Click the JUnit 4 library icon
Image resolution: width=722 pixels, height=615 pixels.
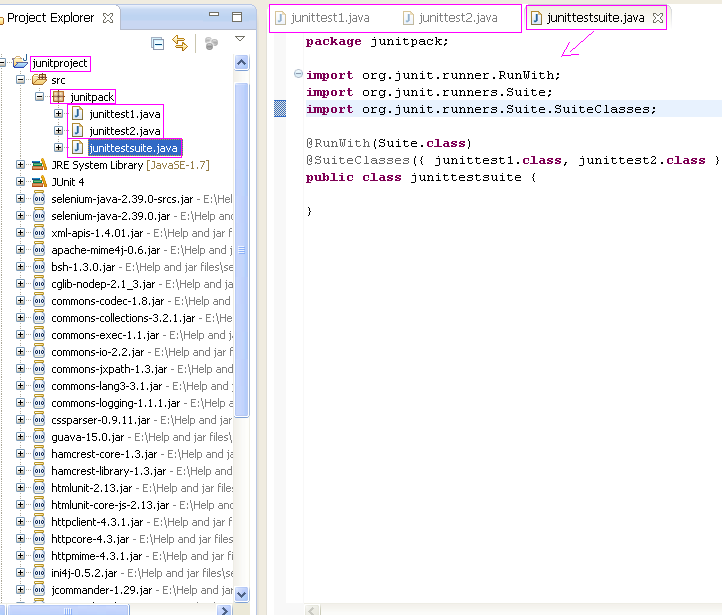[40, 181]
